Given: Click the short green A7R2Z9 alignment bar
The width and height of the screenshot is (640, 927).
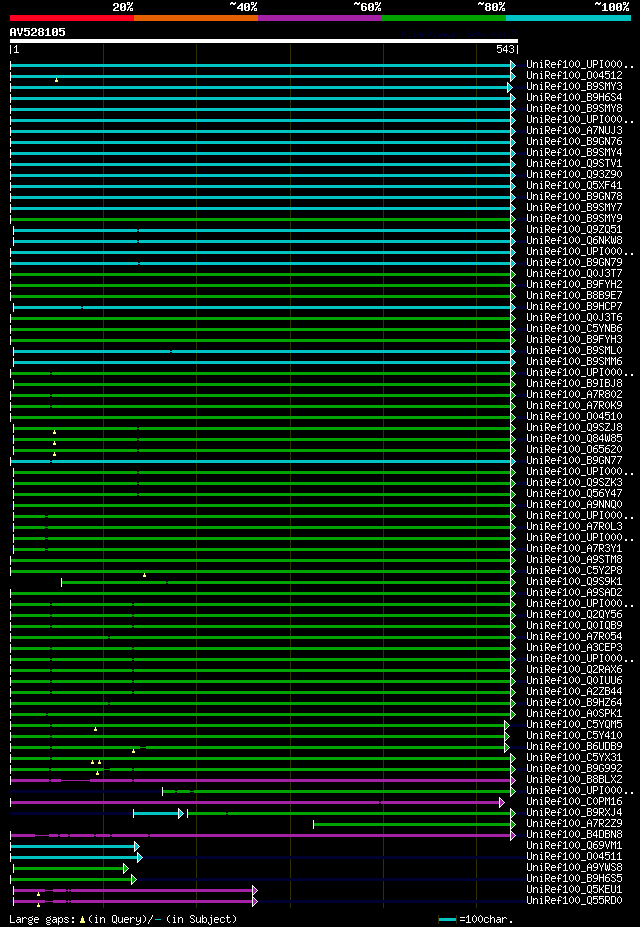Looking at the screenshot, I should 414,824.
